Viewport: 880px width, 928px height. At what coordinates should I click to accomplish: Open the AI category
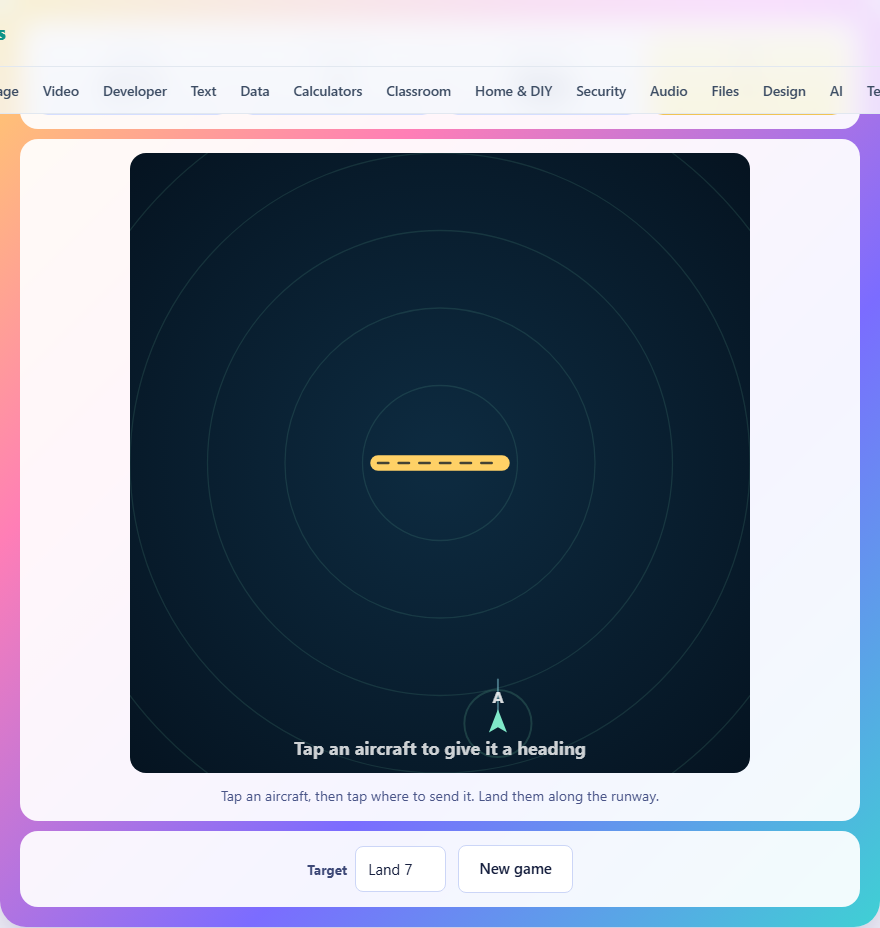(x=836, y=91)
